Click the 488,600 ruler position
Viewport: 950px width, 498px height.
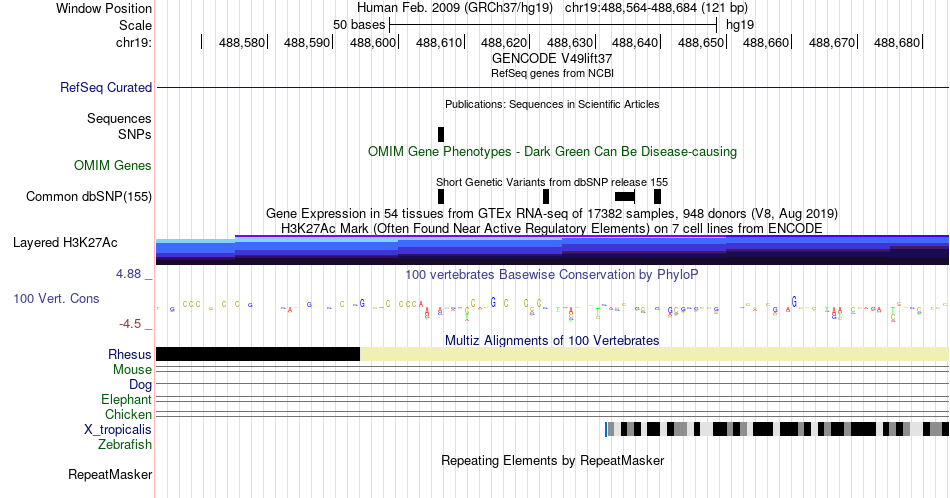click(373, 42)
